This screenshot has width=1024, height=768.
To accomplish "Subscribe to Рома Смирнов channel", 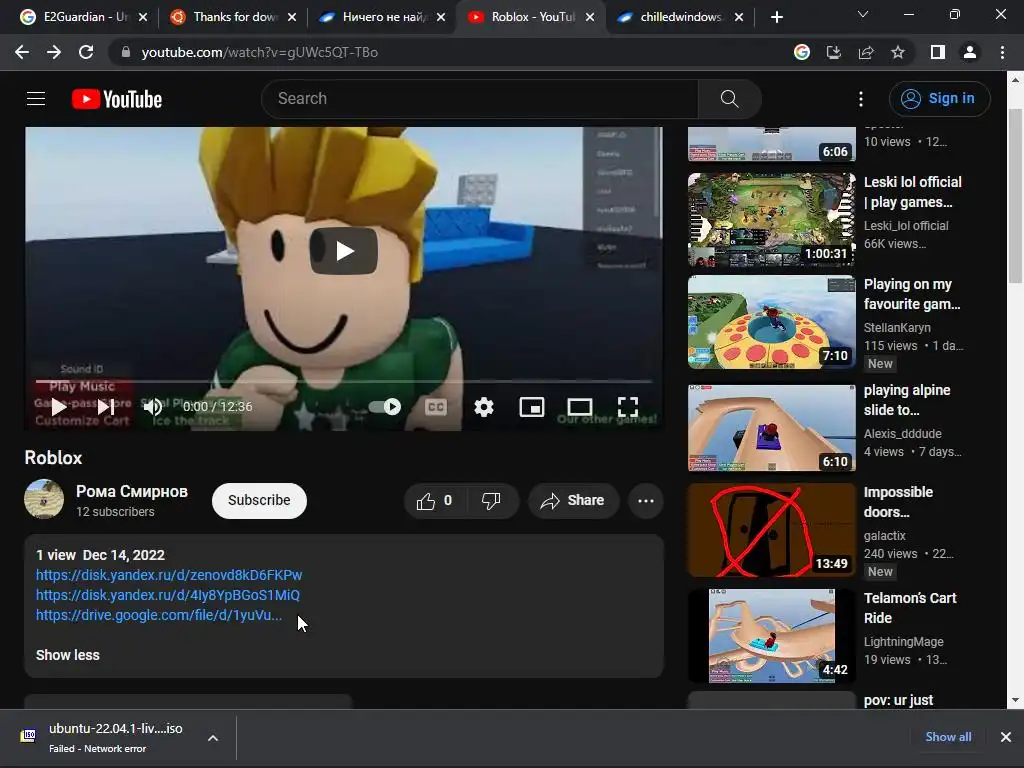I will (259, 501).
